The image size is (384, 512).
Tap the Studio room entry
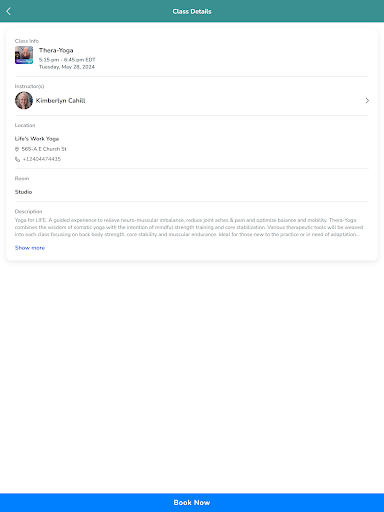click(23, 192)
